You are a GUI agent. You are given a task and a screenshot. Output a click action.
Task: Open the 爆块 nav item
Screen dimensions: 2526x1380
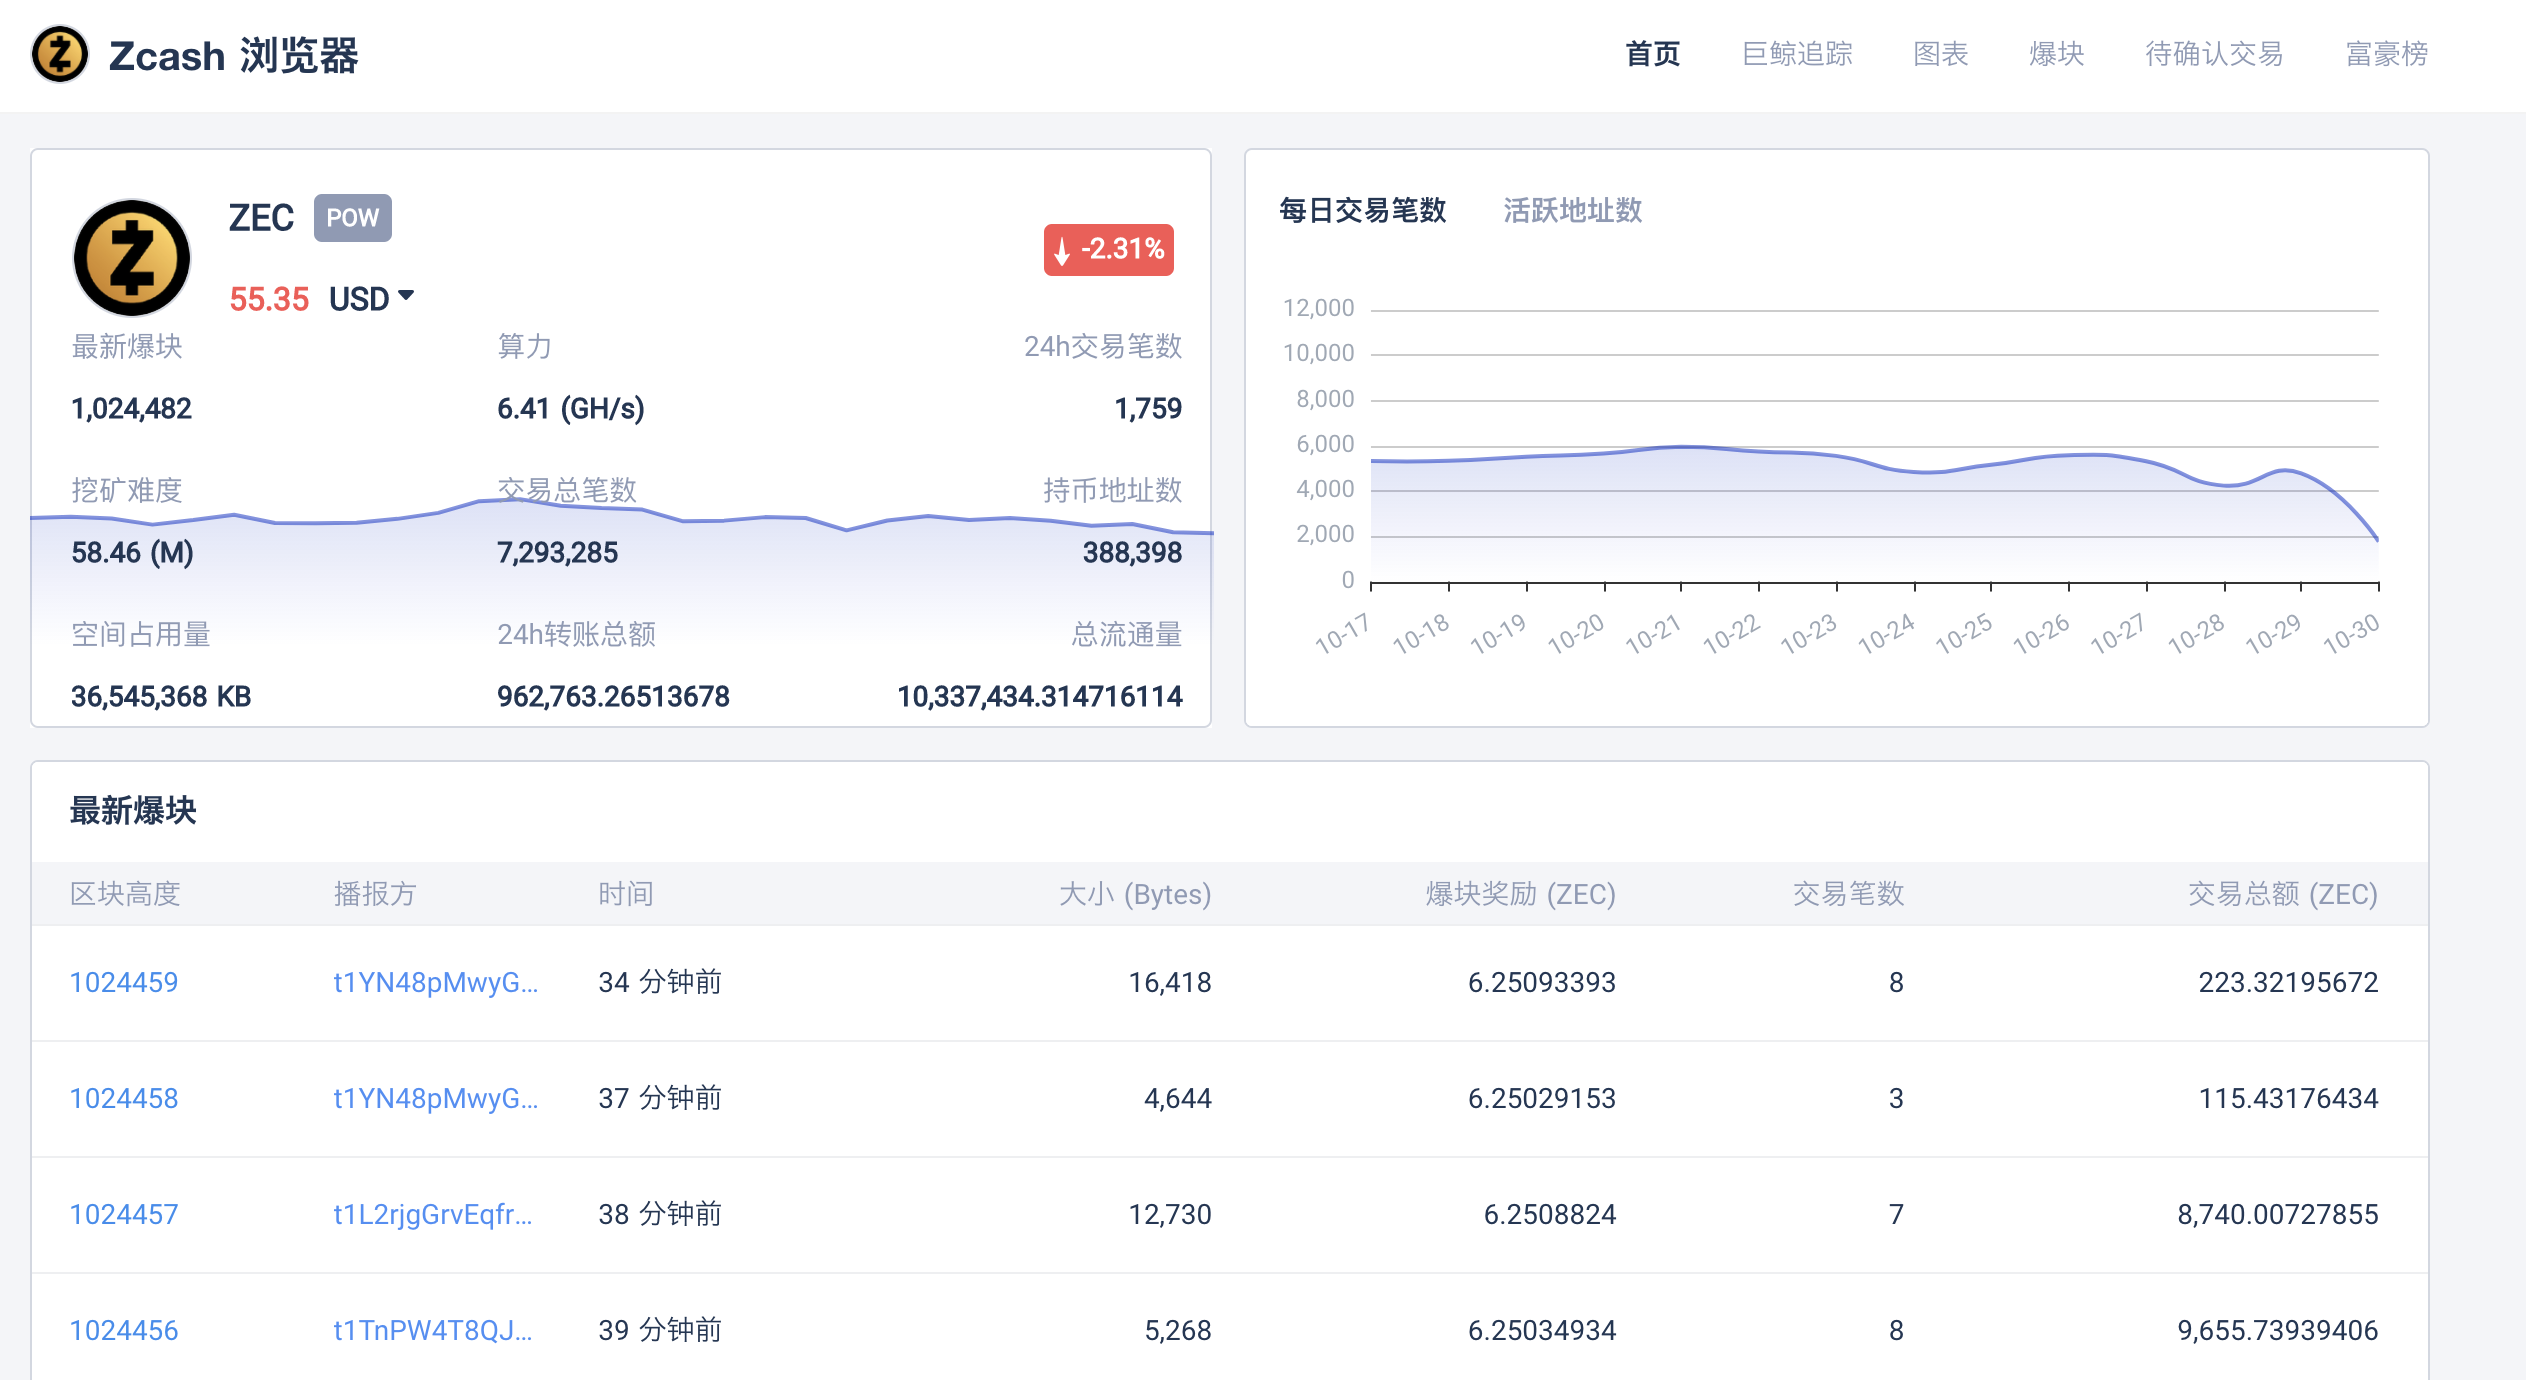pos(2057,54)
